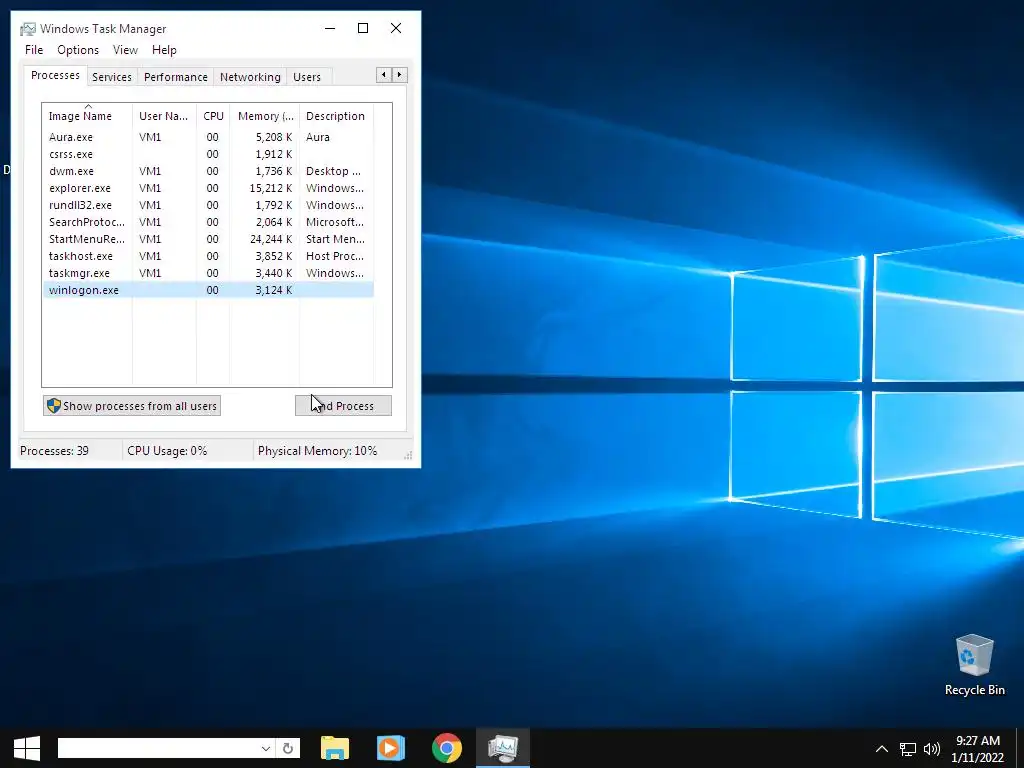Screen dimensions: 1024x768
Task: Click the Task Manager title bar icon
Action: [x=27, y=29]
